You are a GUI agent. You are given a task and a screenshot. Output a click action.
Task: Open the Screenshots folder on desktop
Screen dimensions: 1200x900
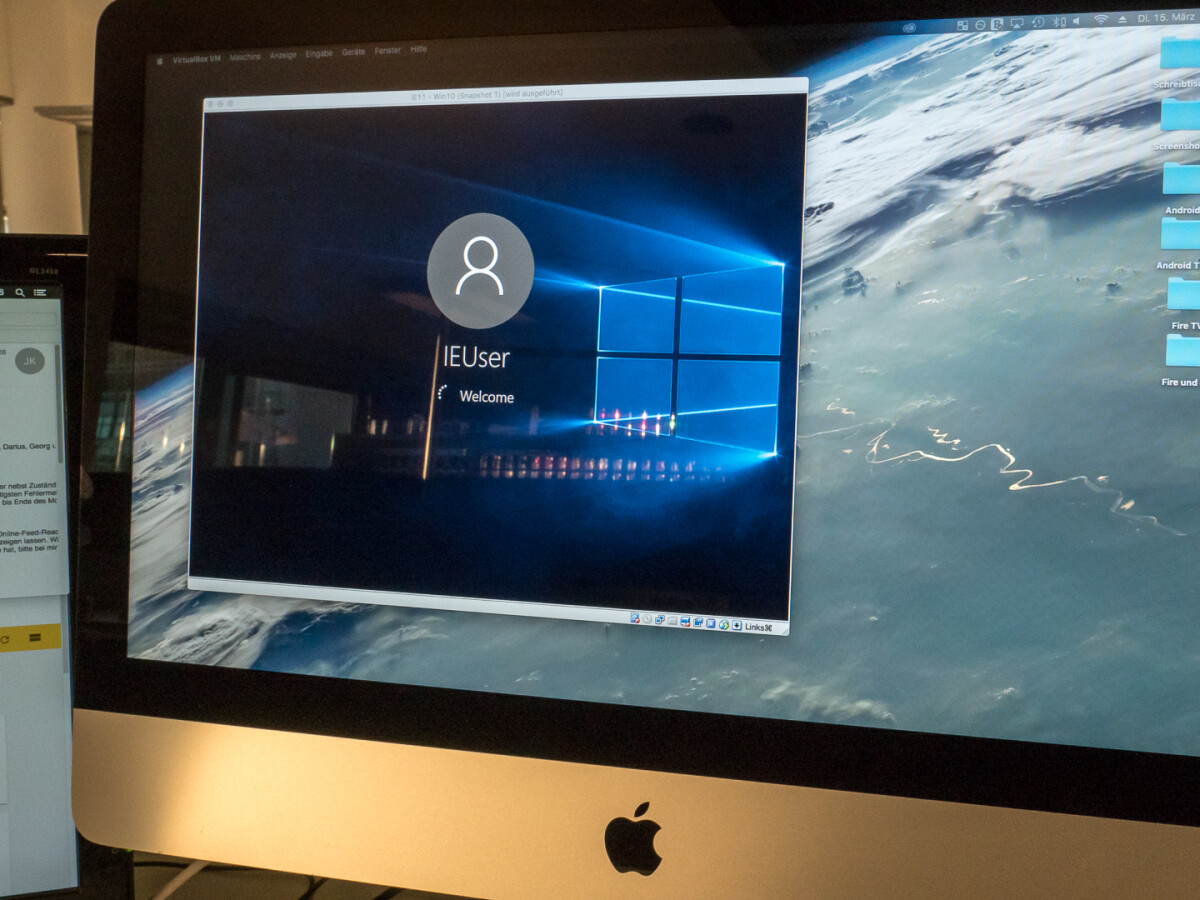click(x=1181, y=115)
